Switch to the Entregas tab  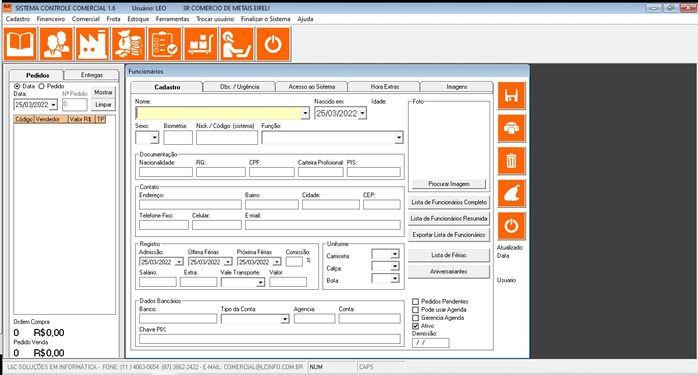[92, 75]
